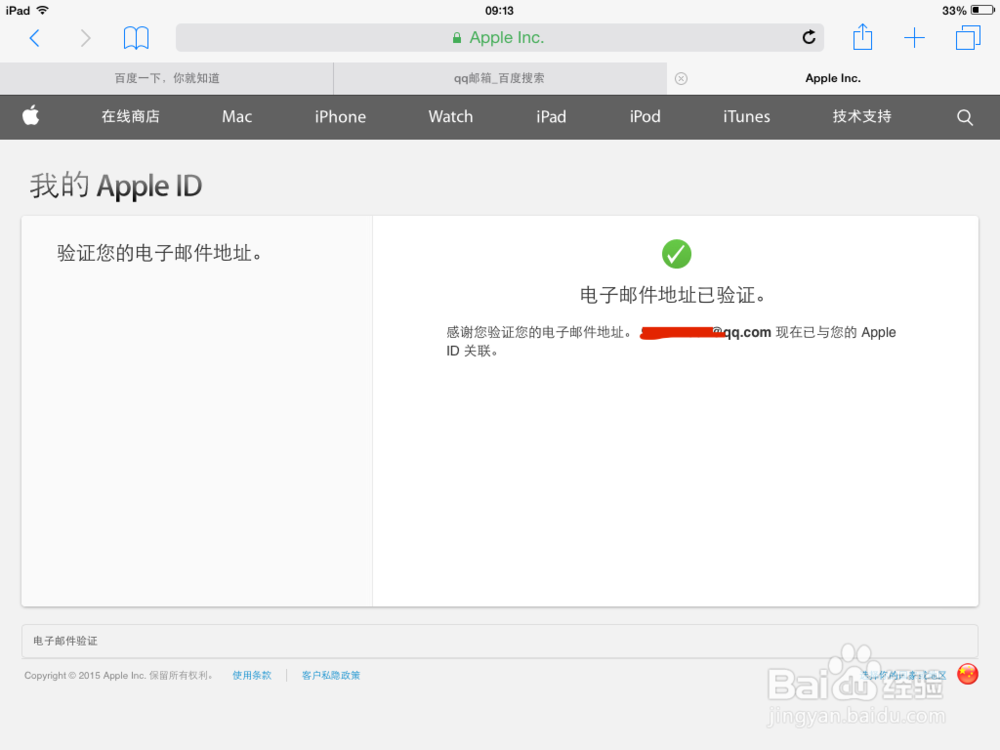Open 在线商店 in the navigation bar

coord(131,117)
